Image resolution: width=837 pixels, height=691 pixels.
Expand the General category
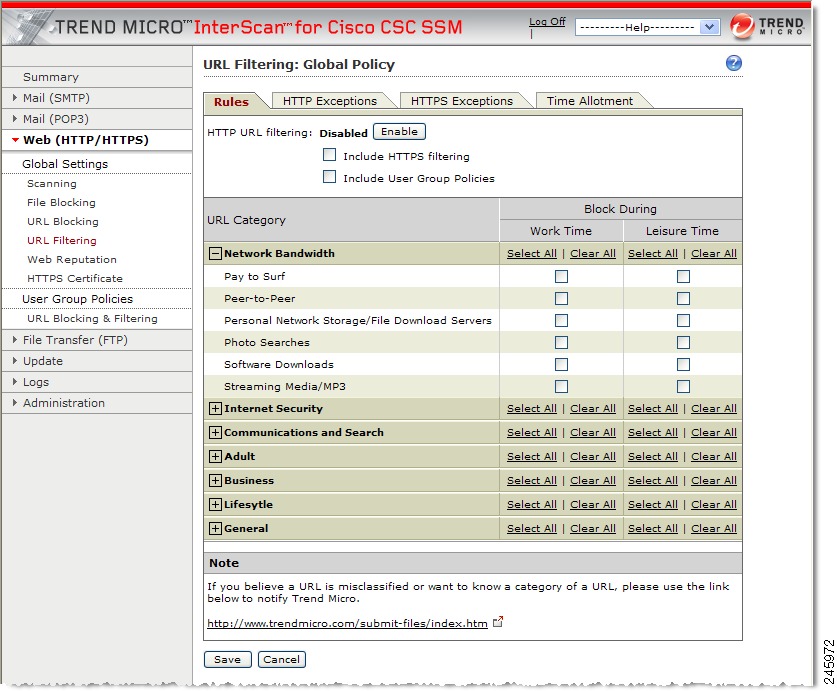pyautogui.click(x=215, y=529)
